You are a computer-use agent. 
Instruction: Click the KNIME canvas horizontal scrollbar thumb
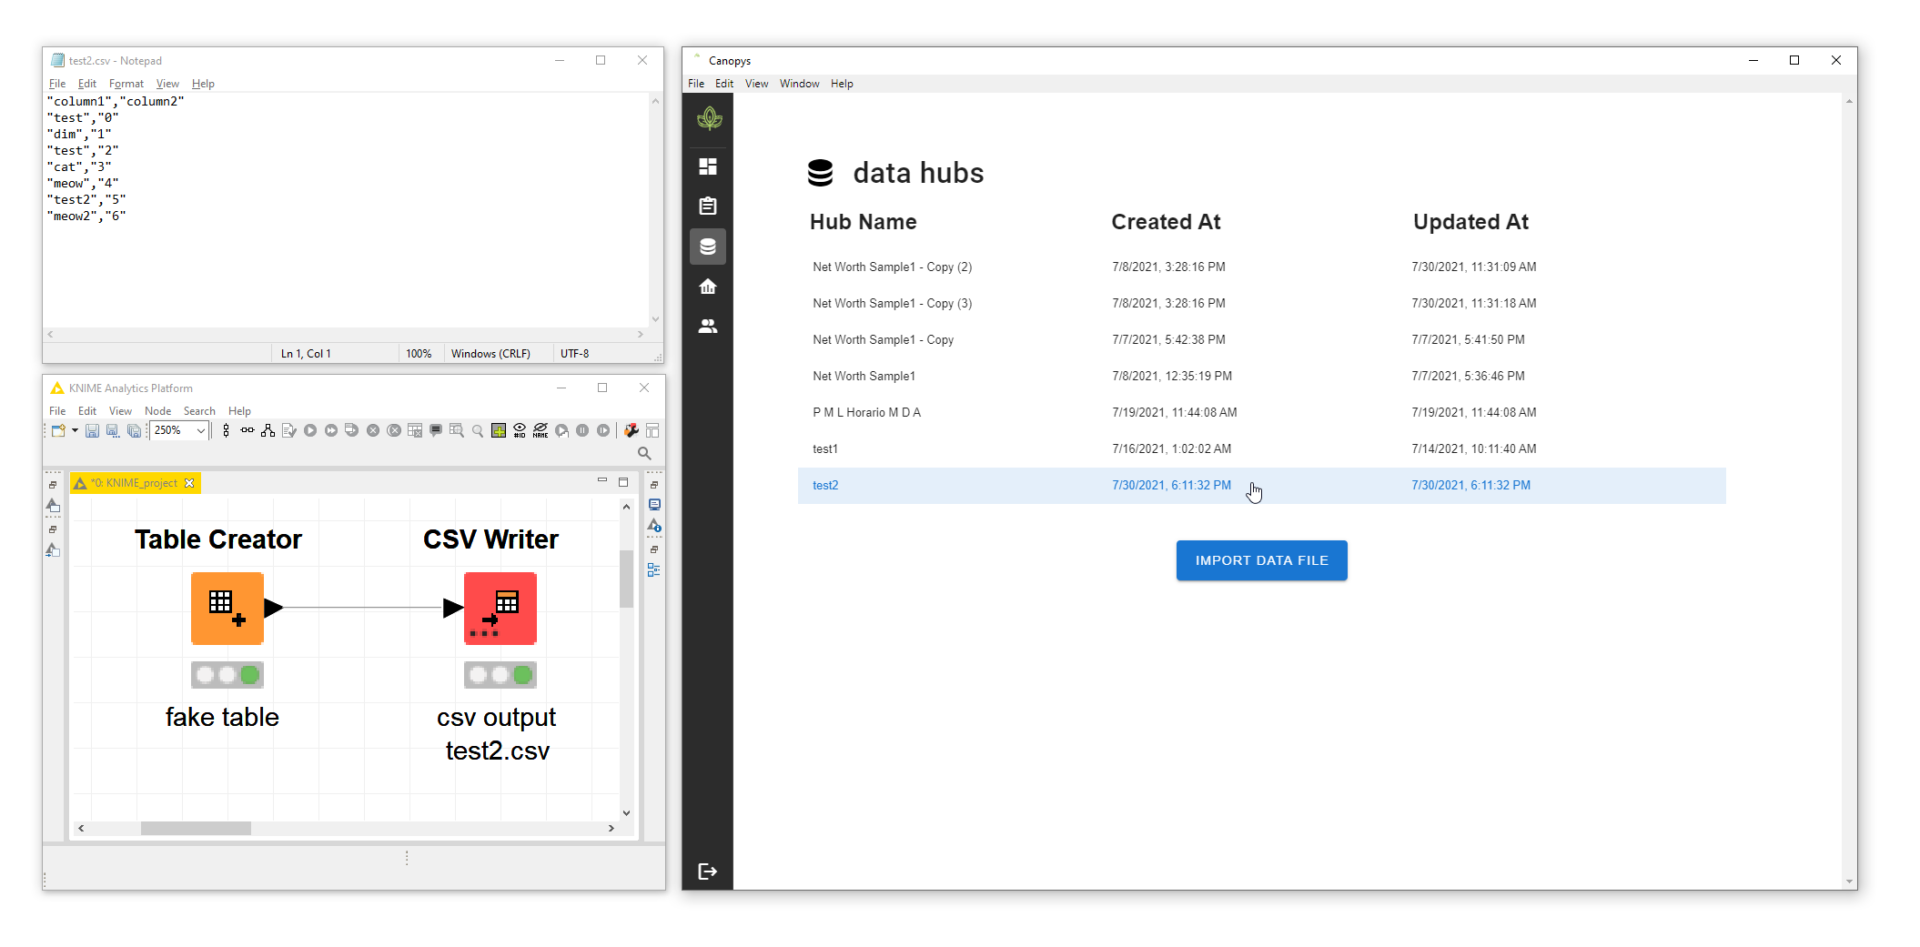pyautogui.click(x=196, y=828)
